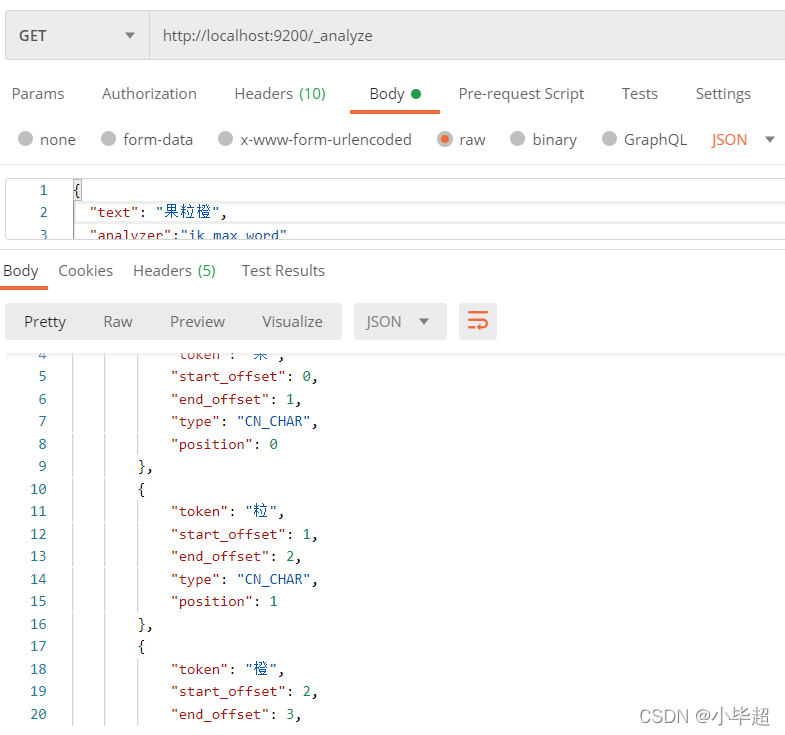The width and height of the screenshot is (785, 735).
Task: Open the orange JSON body format dropdown
Action: [743, 139]
